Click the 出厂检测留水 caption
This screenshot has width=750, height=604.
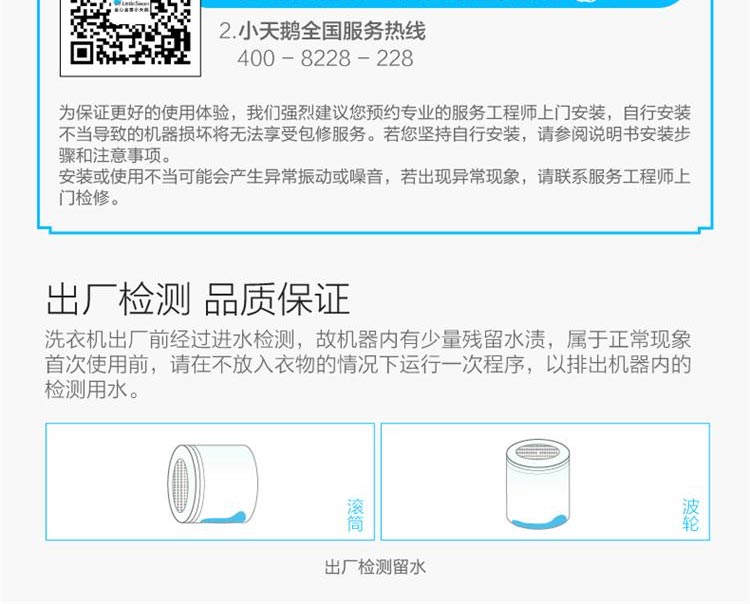(375, 567)
